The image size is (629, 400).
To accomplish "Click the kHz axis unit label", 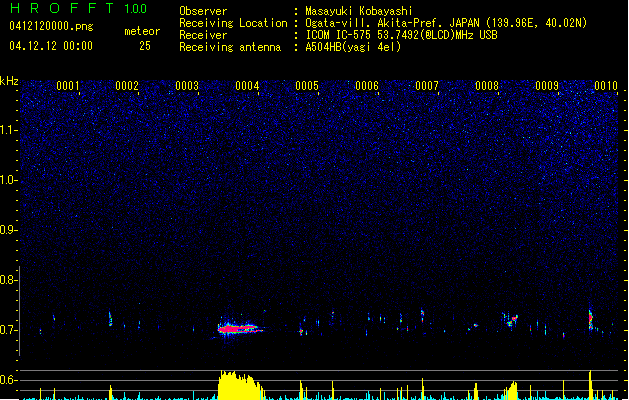I will pyautogui.click(x=9, y=81).
